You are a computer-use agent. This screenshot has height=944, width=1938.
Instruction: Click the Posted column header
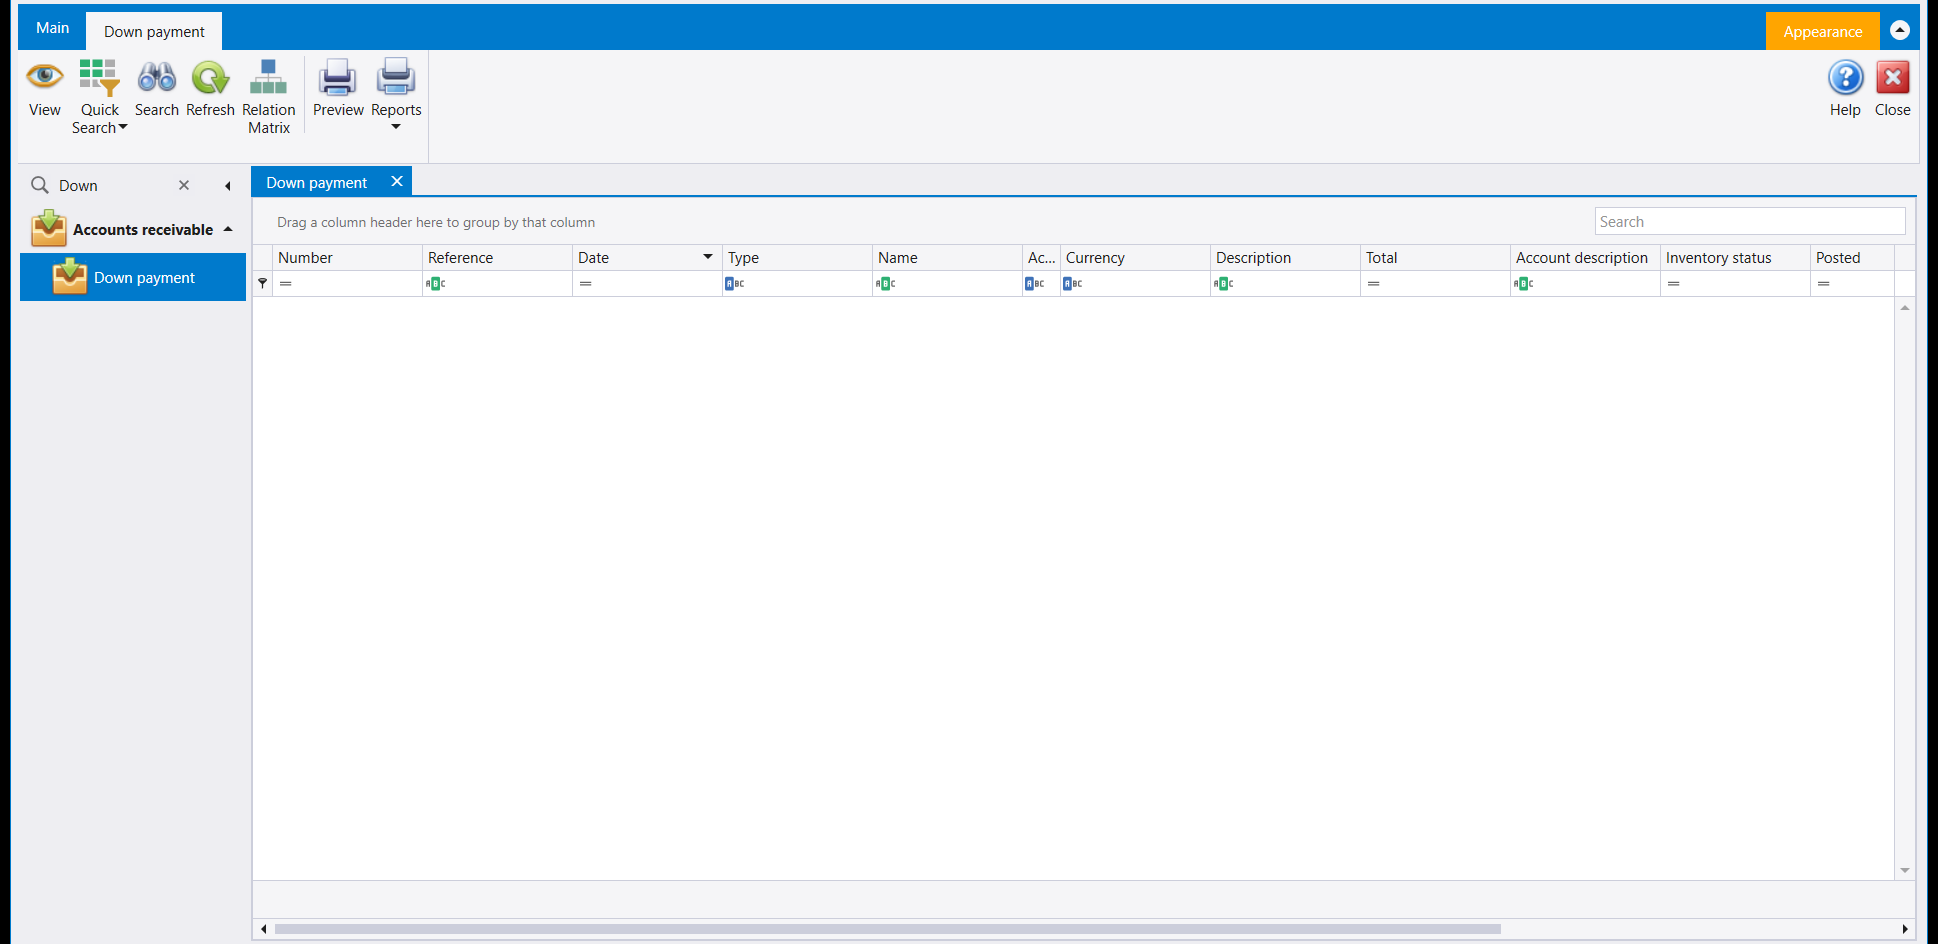1852,257
